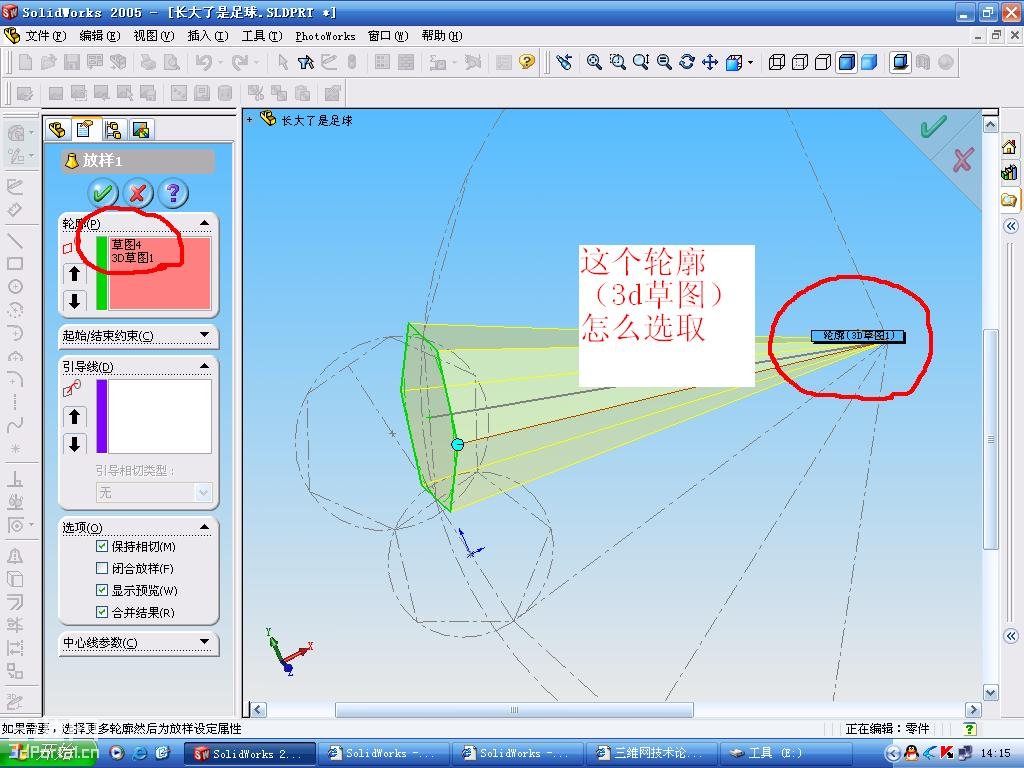Screen dimensions: 1024x768
Task: Collapse the 选项(O) options section
Action: pos(204,526)
